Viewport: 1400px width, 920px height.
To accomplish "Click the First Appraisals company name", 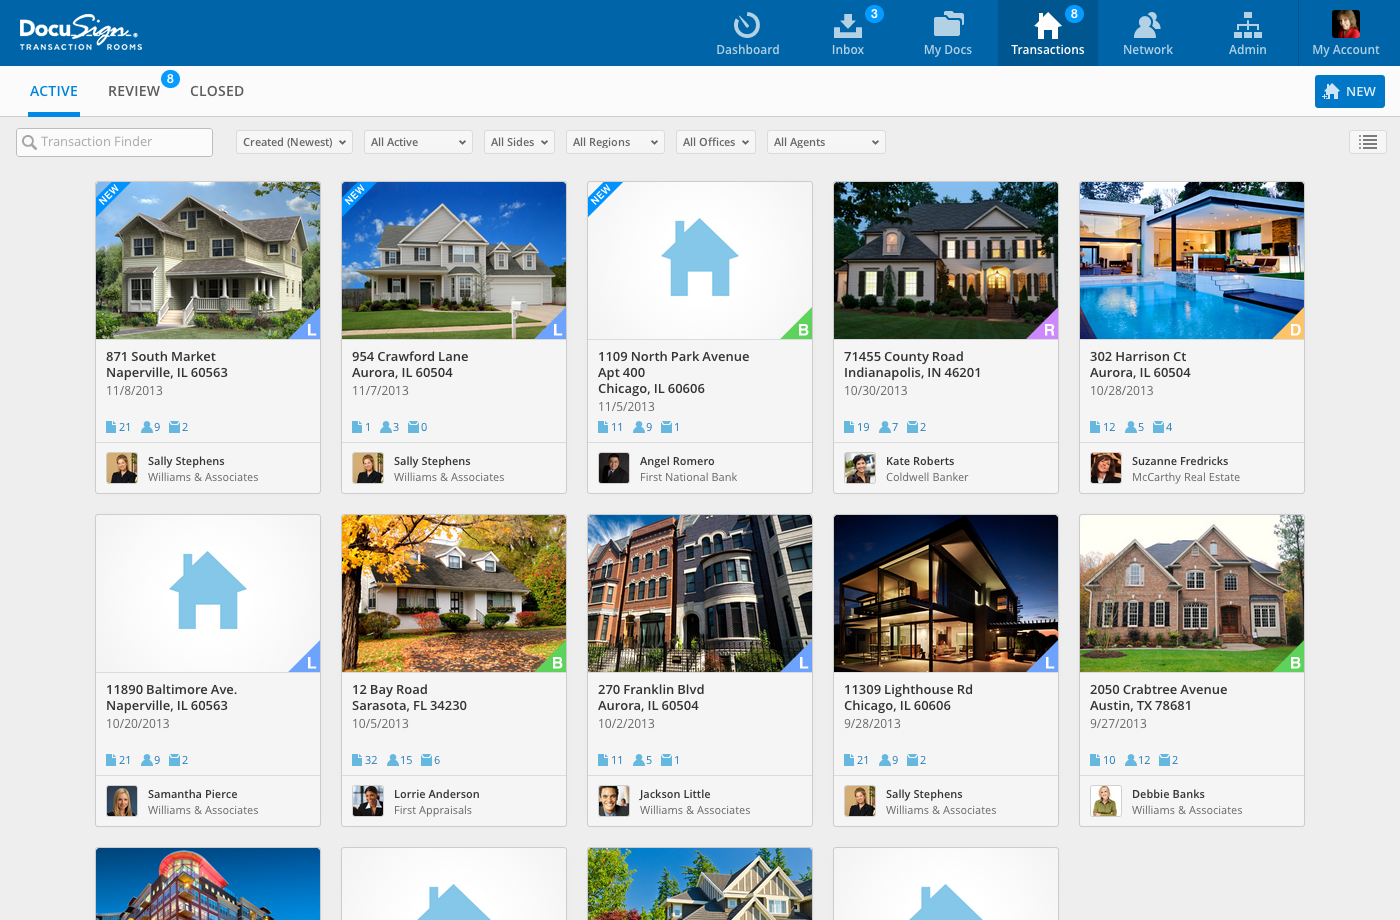I will [x=432, y=810].
